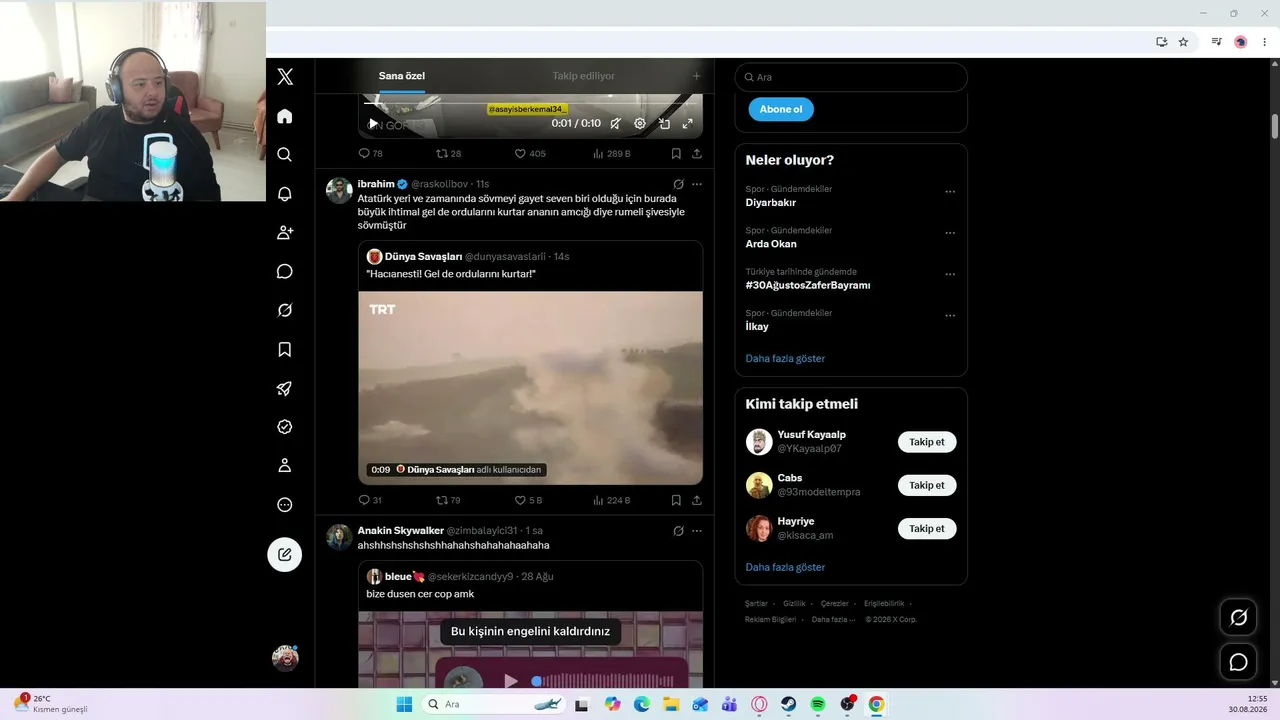Open the More circle menu in the sidebar

(285, 505)
